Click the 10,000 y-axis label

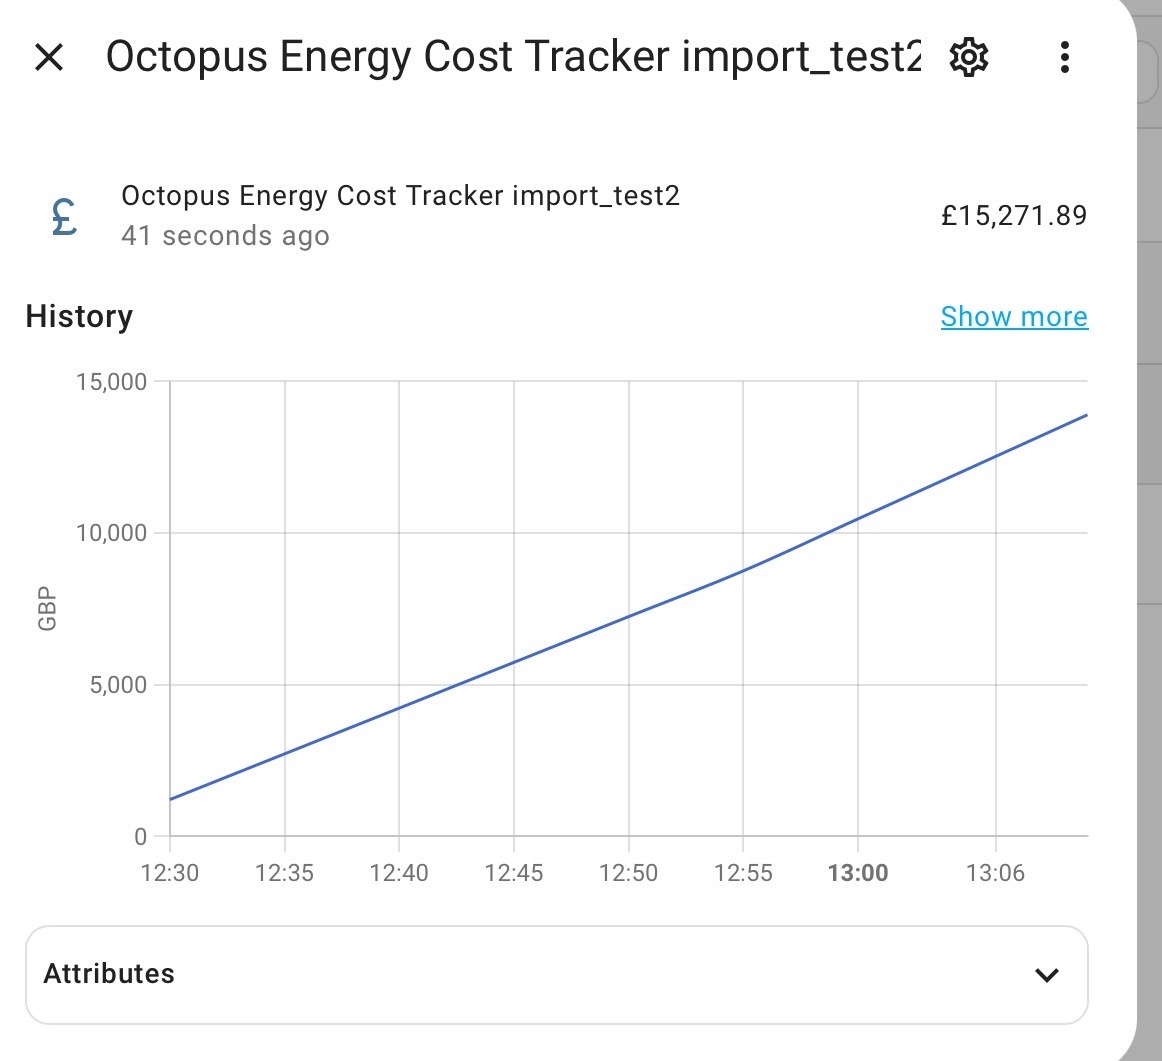tap(111, 533)
